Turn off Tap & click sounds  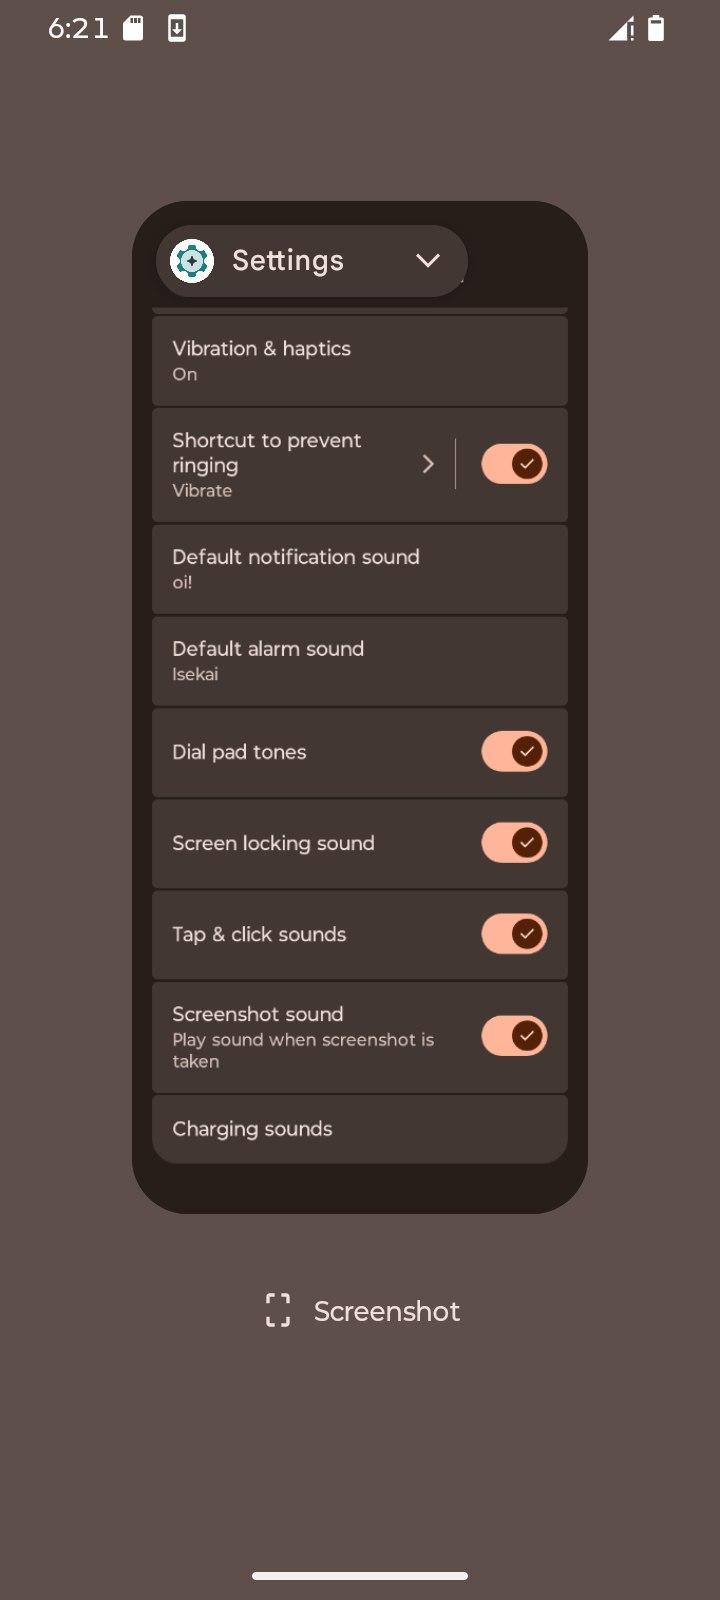514,934
